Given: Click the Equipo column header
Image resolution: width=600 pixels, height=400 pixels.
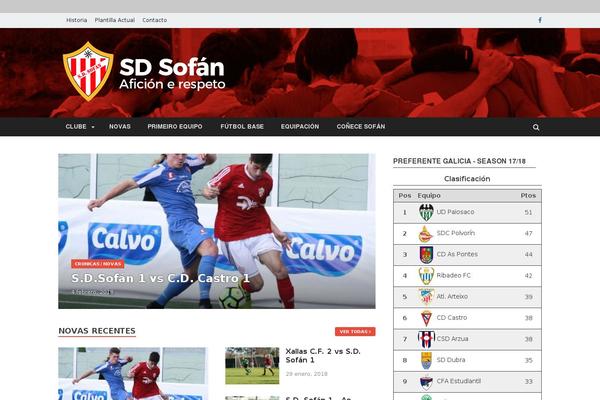Looking at the screenshot, I should click(429, 196).
